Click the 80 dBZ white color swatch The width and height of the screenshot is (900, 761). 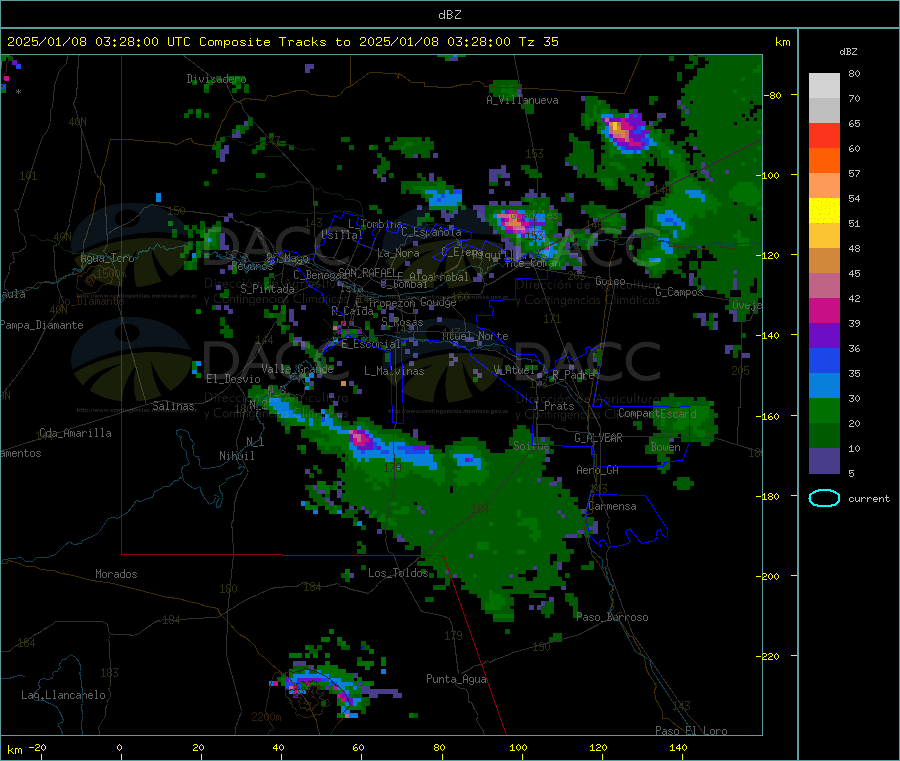[x=824, y=86]
